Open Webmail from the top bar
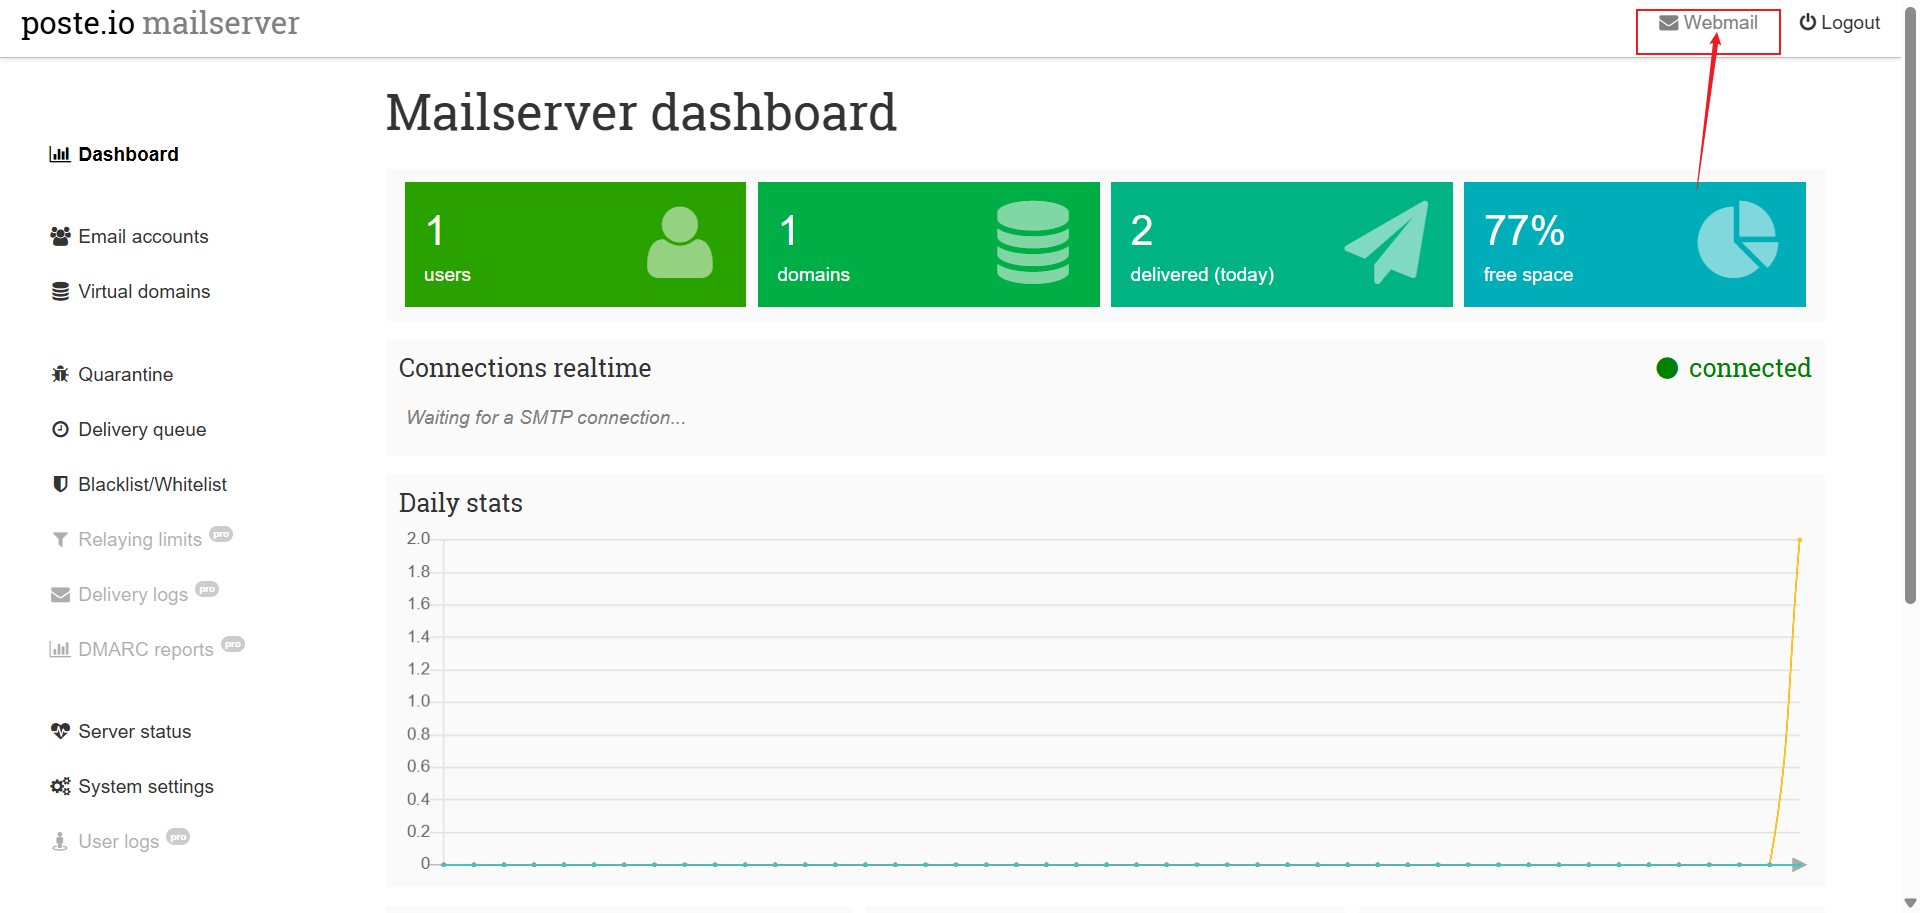The image size is (1920, 913). pyautogui.click(x=1708, y=23)
